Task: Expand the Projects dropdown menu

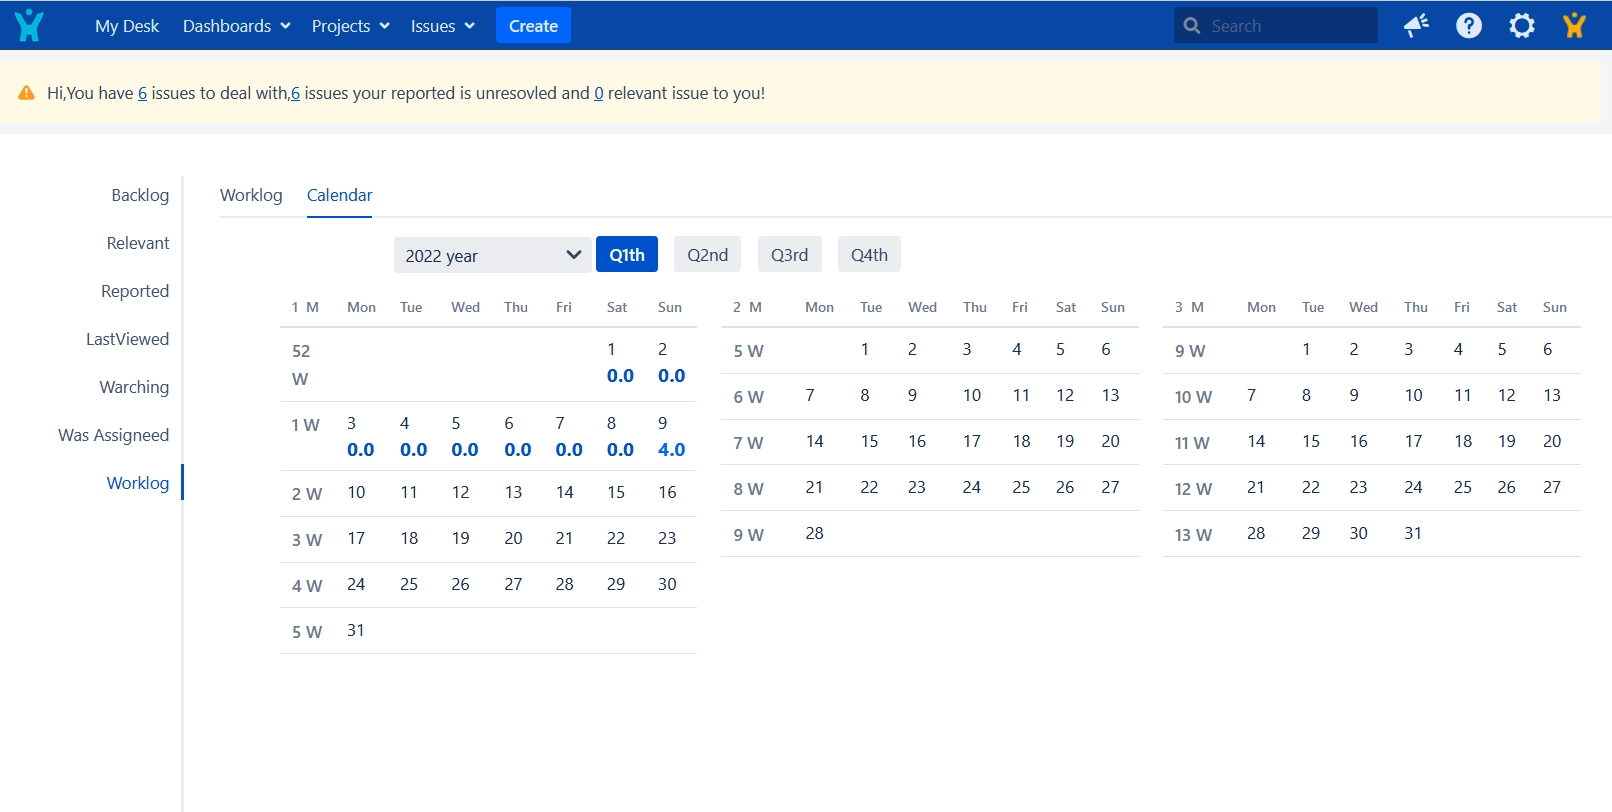Action: click(x=351, y=26)
